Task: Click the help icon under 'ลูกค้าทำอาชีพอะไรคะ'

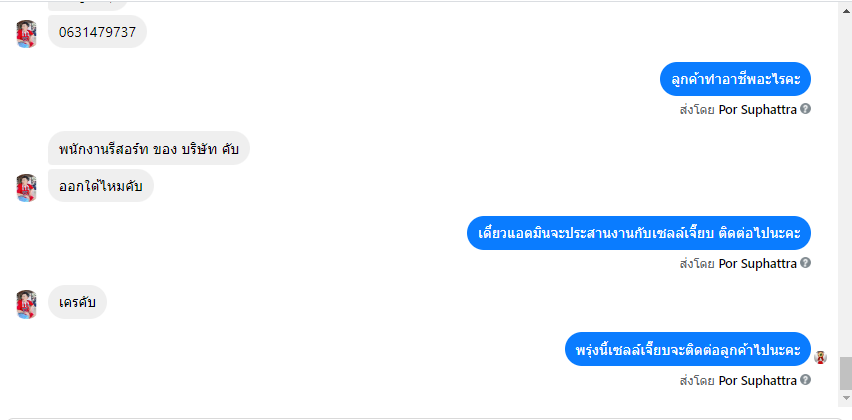Action: [805, 109]
